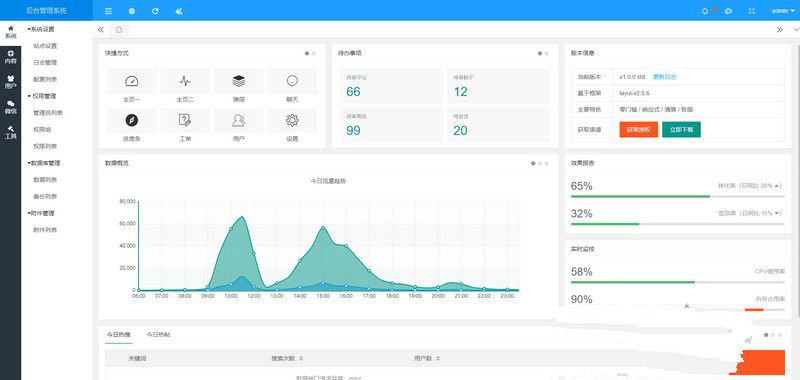Screen dimensions: 800x380
Task: Open 弹层 layers shortcut
Action: [x=239, y=87]
